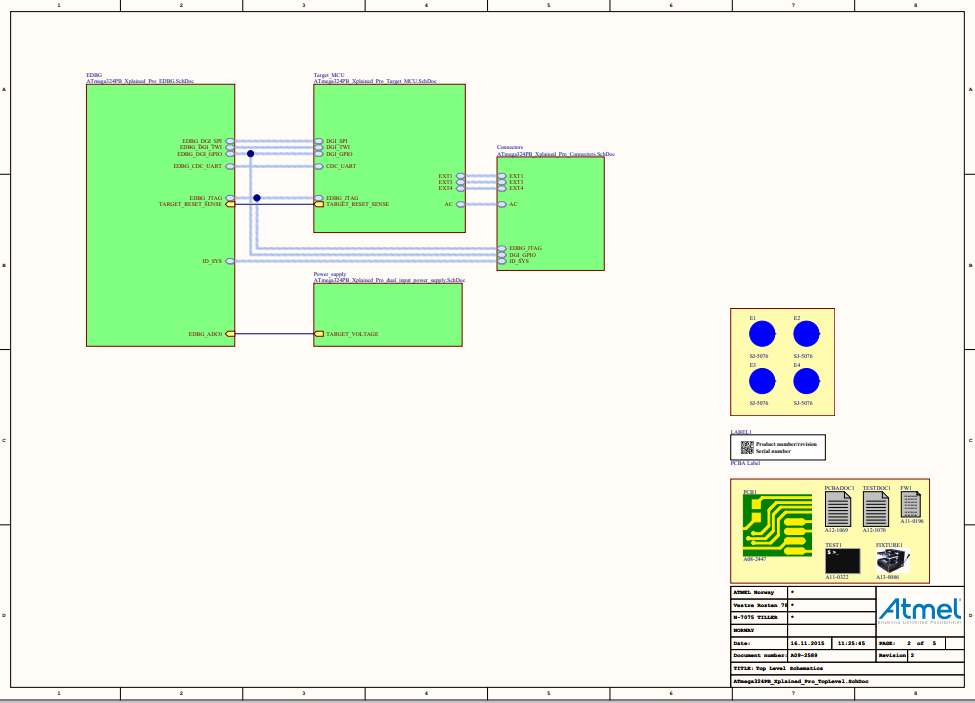Select the EDBG sheet filename ATmega324PB_Xplained_Pro_EDBG.SchDoc

pyautogui.click(x=140, y=81)
